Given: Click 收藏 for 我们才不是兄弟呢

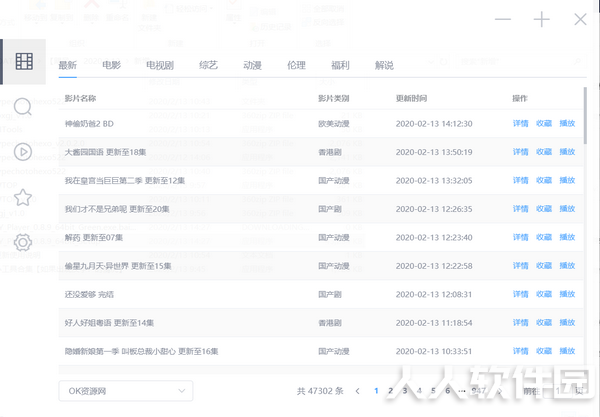Looking at the screenshot, I should click(544, 209).
